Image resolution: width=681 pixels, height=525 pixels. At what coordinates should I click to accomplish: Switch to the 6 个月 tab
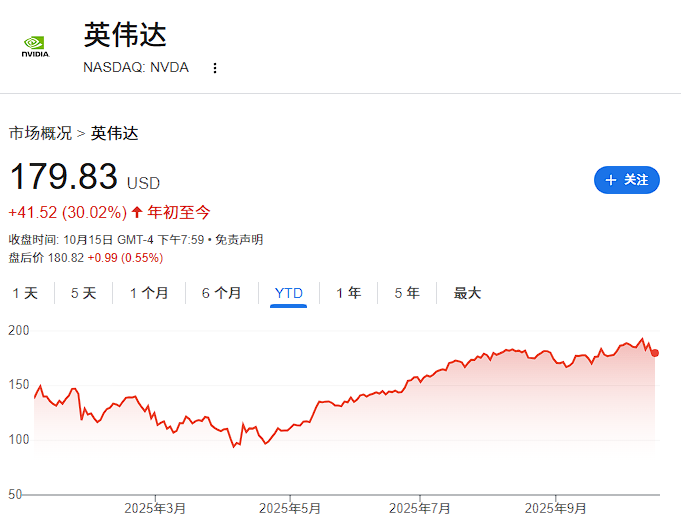pyautogui.click(x=221, y=293)
